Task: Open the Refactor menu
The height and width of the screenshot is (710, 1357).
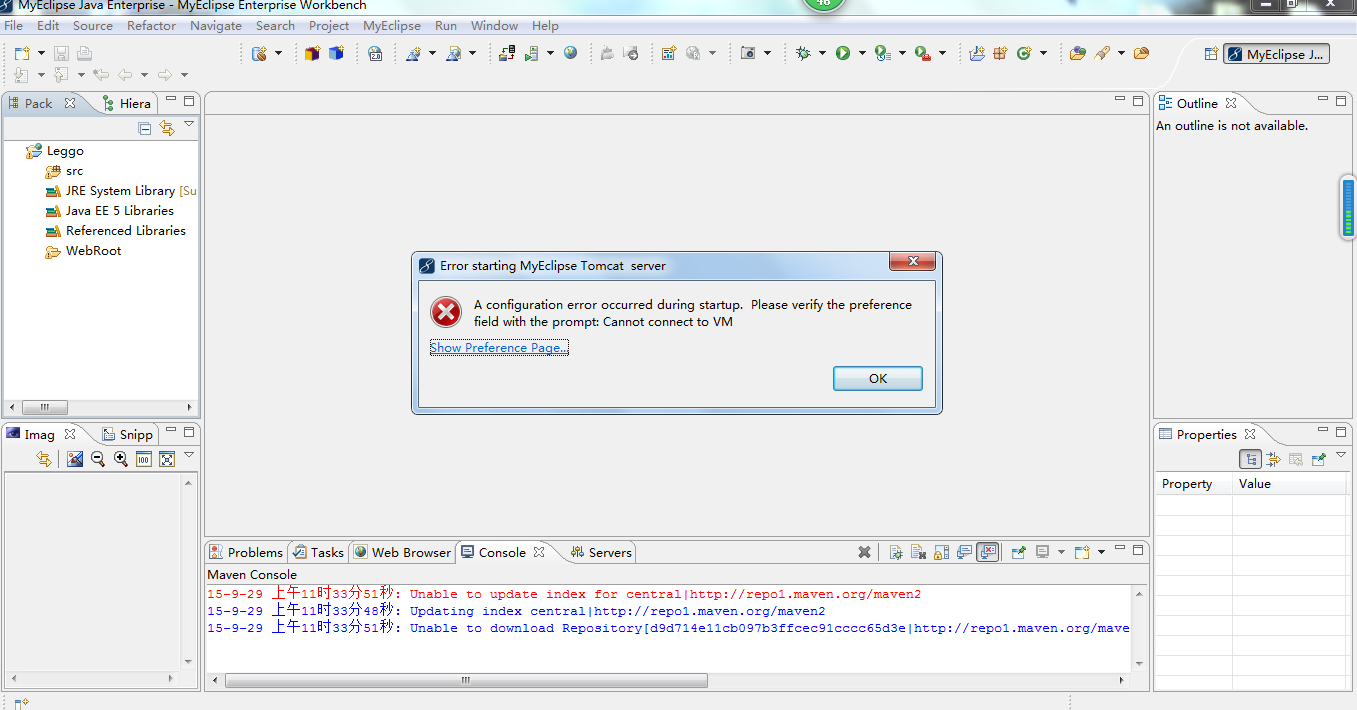Action: pos(152,26)
